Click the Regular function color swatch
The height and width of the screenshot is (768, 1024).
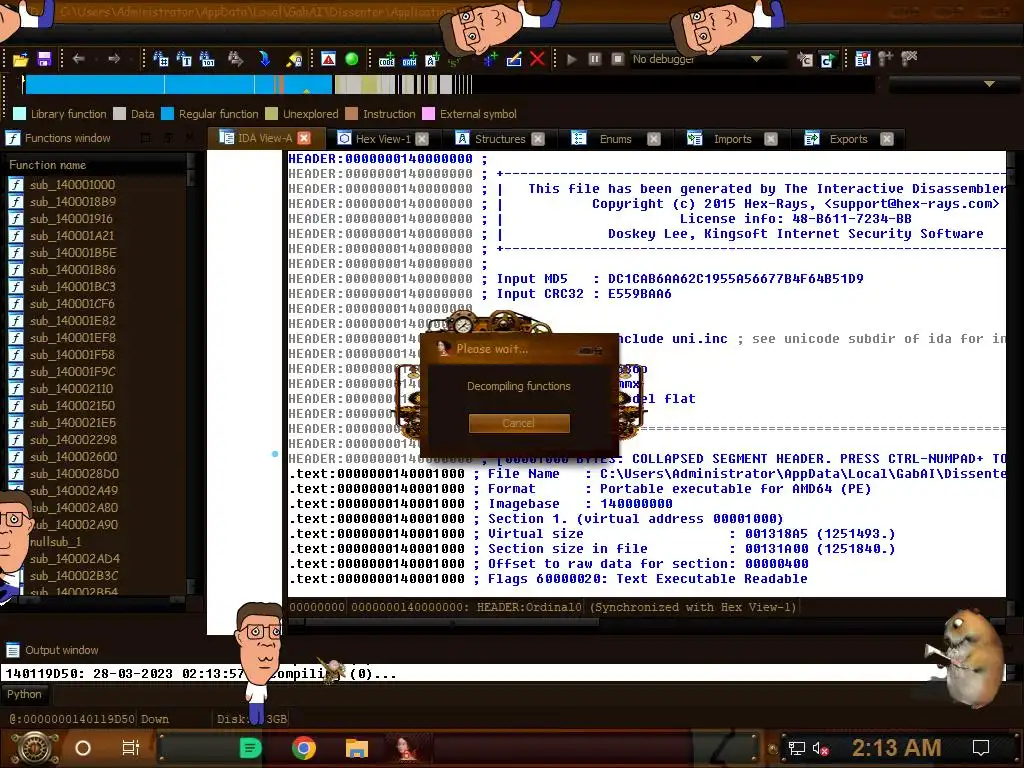point(167,114)
